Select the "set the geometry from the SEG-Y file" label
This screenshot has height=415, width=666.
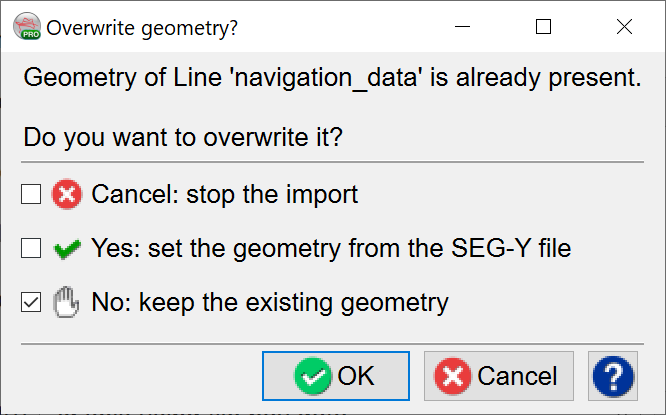[331, 248]
